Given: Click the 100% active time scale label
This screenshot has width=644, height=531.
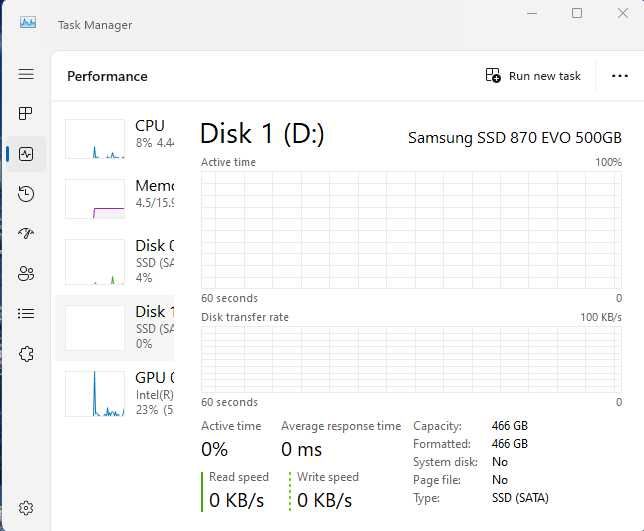Looking at the screenshot, I should pos(609,162).
